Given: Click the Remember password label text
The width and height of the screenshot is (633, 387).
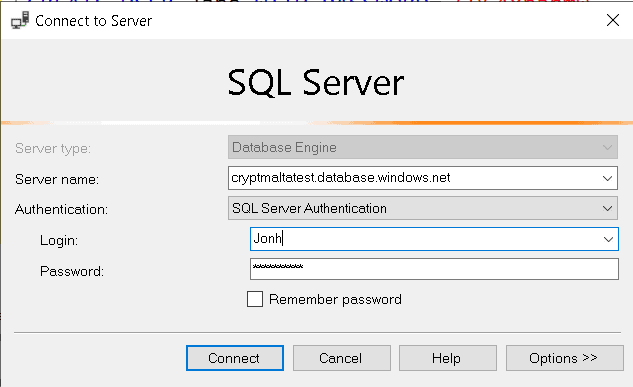Looking at the screenshot, I should pyautogui.click(x=335, y=299).
